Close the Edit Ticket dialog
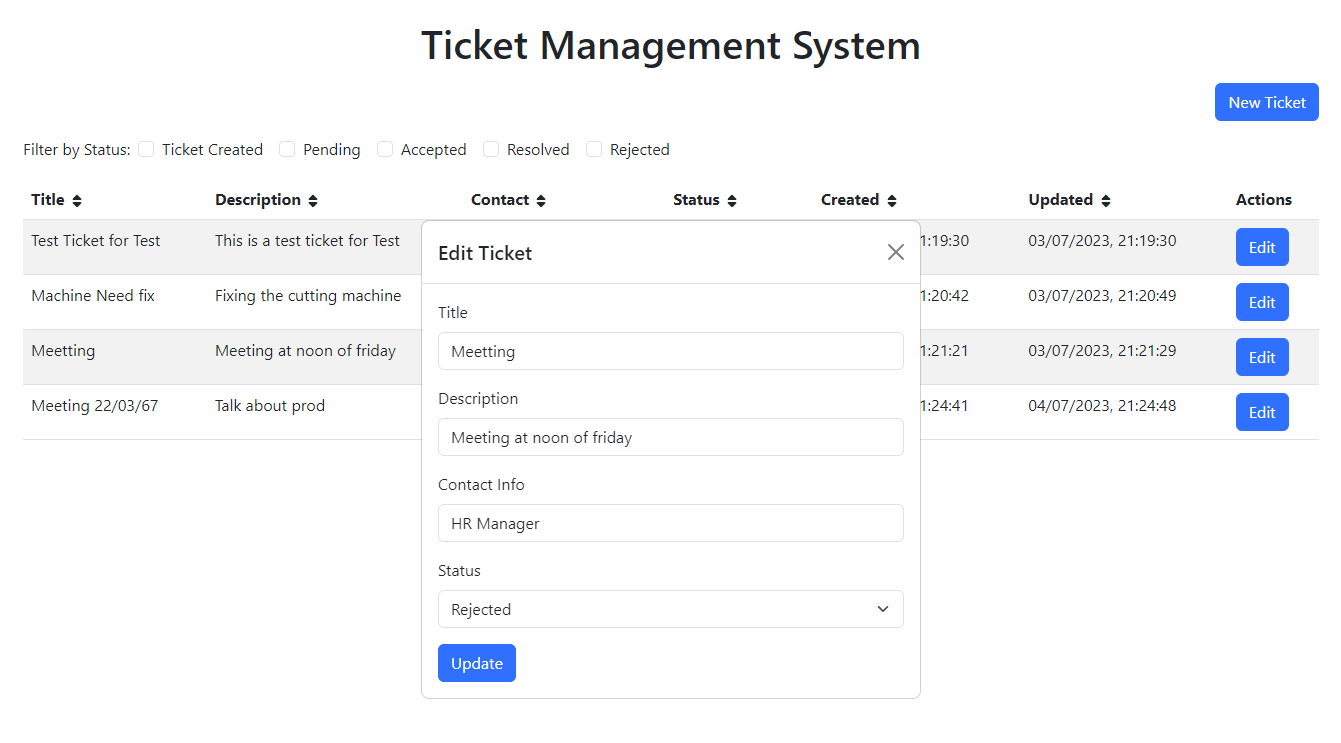The image size is (1341, 743). (895, 252)
